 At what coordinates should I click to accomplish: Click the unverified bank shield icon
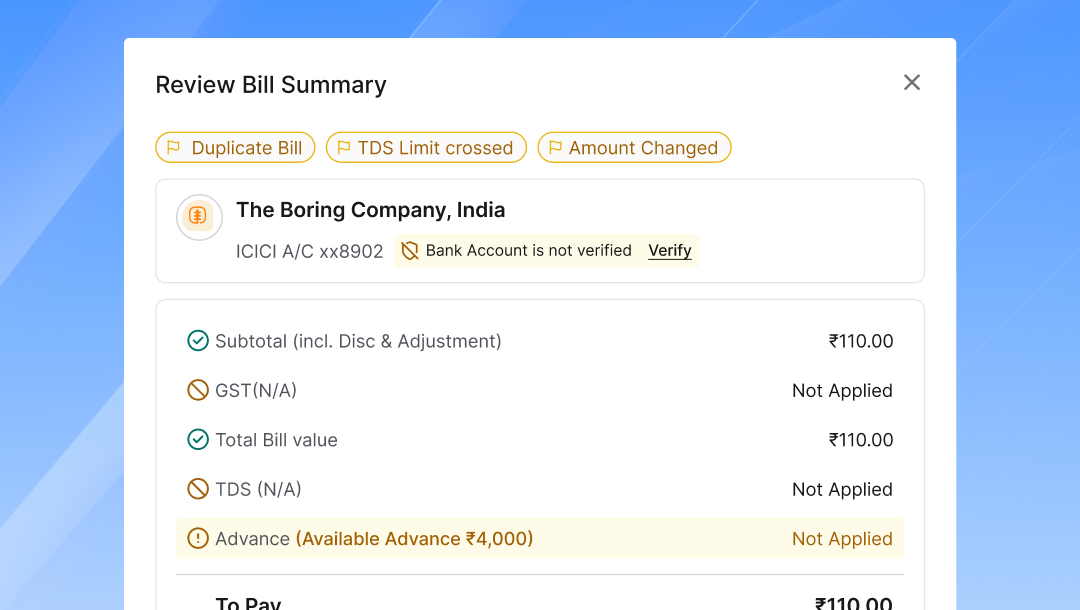[x=410, y=251]
